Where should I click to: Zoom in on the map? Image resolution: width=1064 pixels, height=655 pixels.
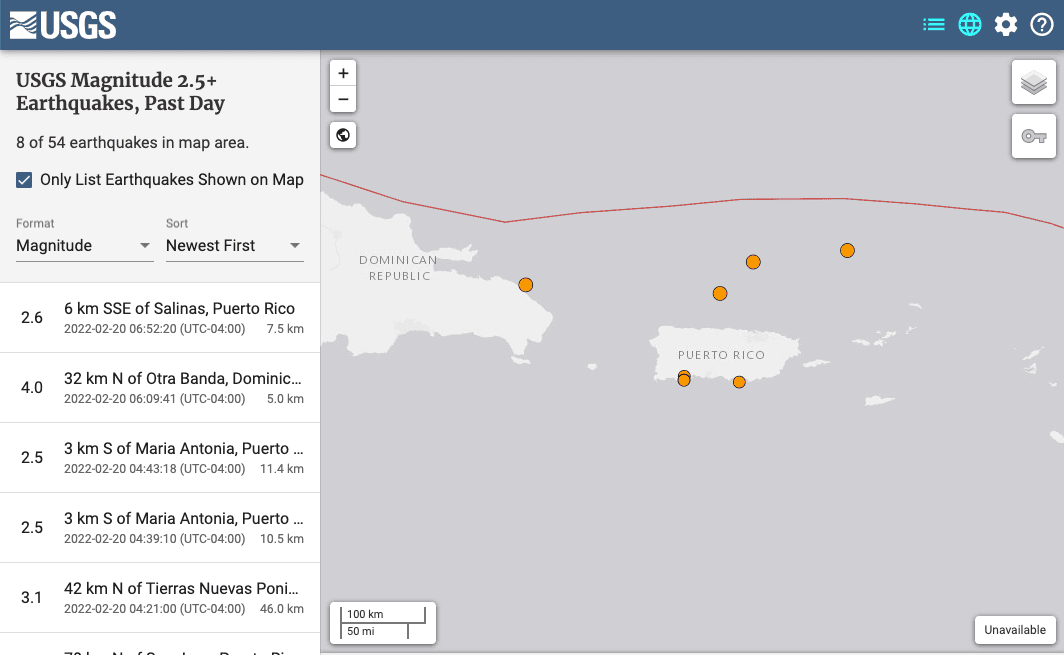(343, 73)
